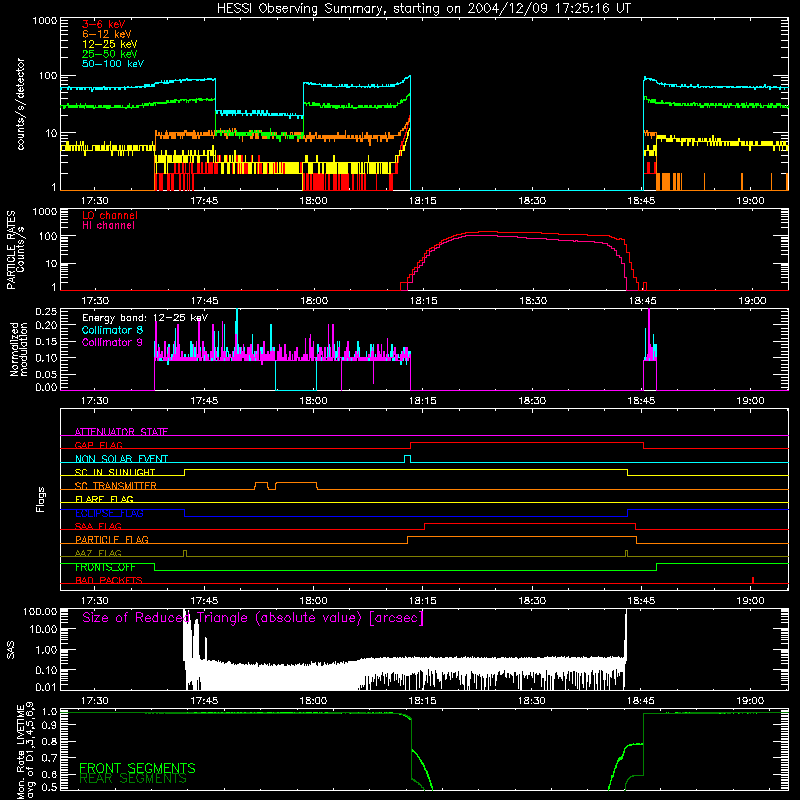Click the HESSI Observing Summary title
The image size is (800, 800).
pyautogui.click(x=423, y=8)
